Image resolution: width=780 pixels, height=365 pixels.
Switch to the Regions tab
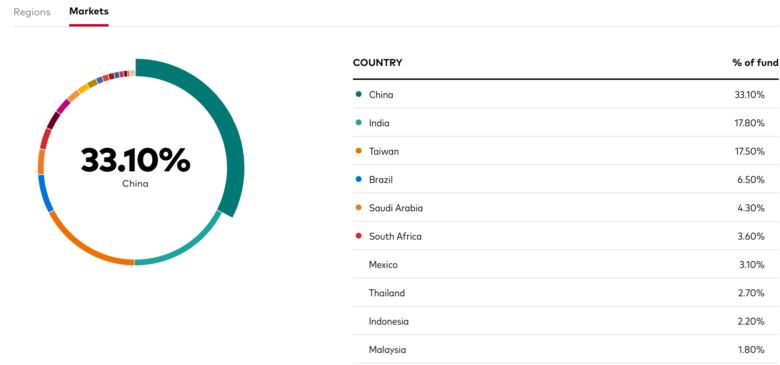[x=32, y=12]
